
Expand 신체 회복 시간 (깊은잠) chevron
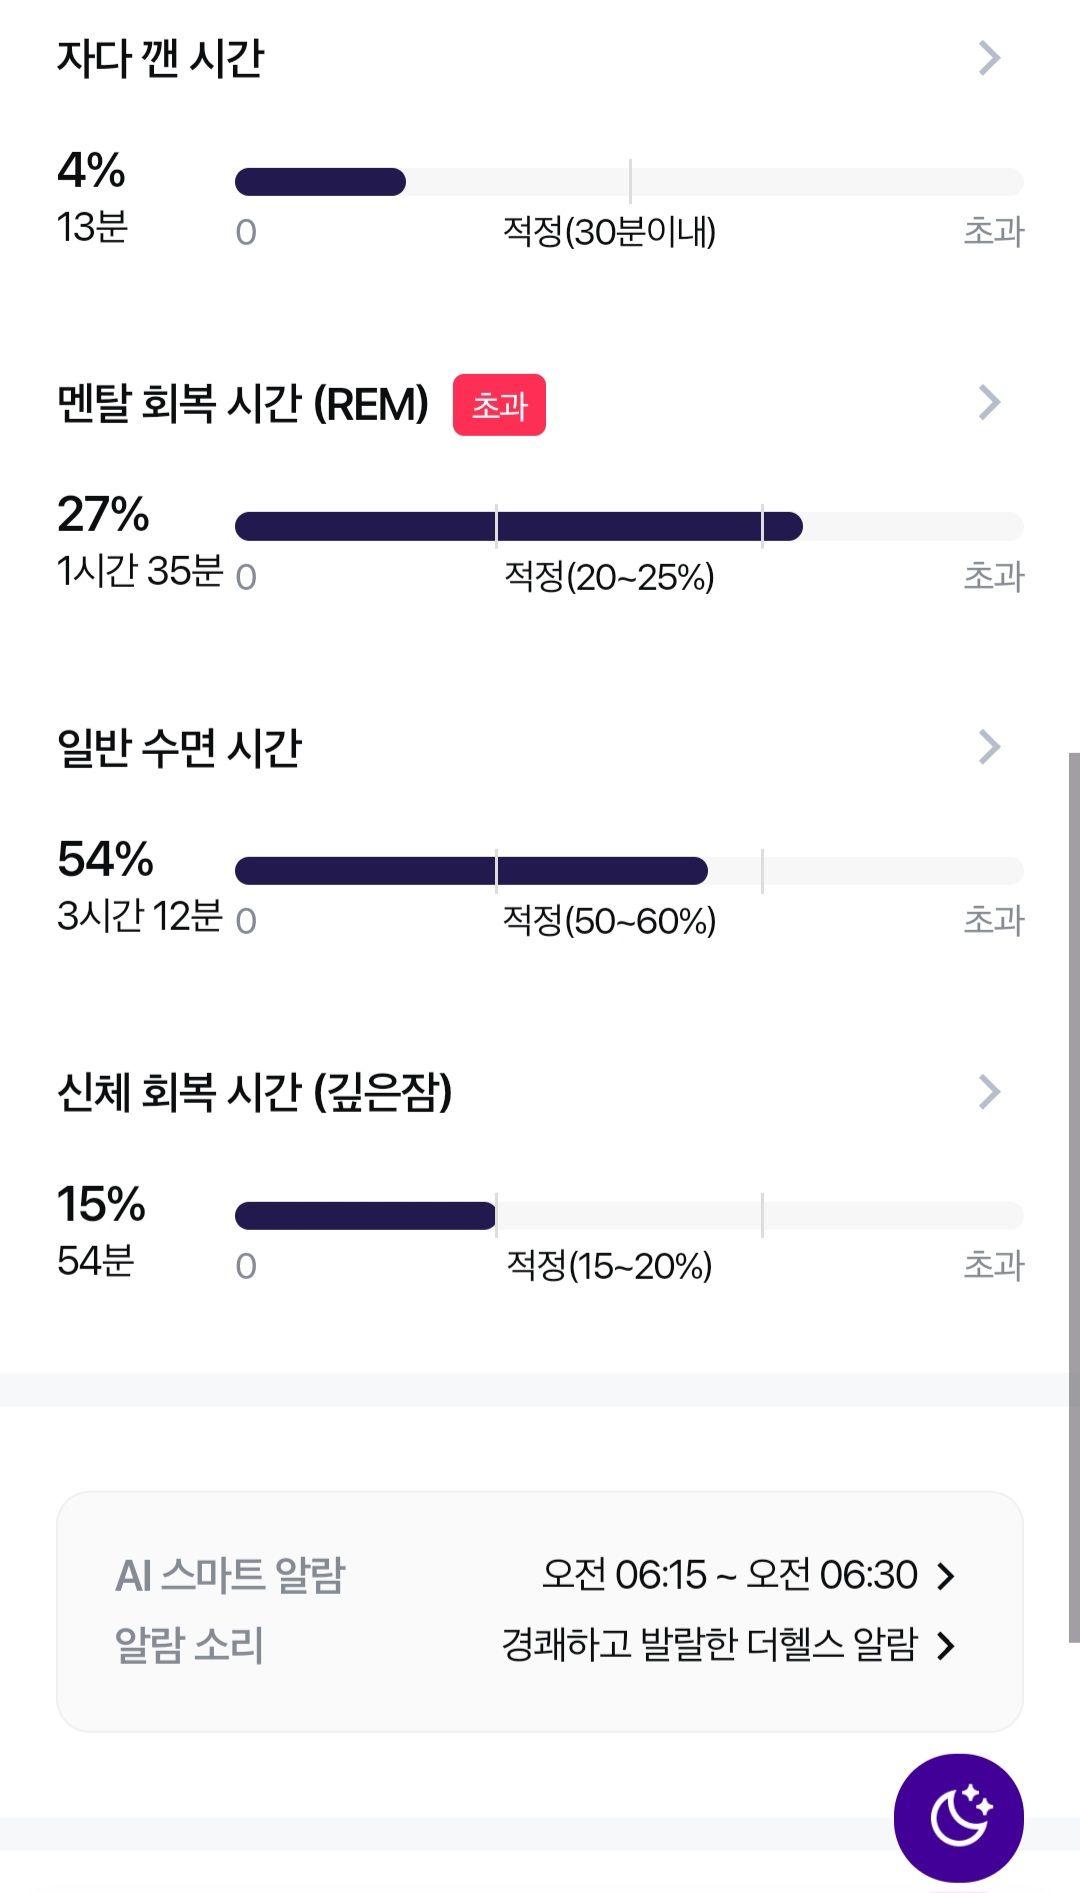[x=989, y=1092]
